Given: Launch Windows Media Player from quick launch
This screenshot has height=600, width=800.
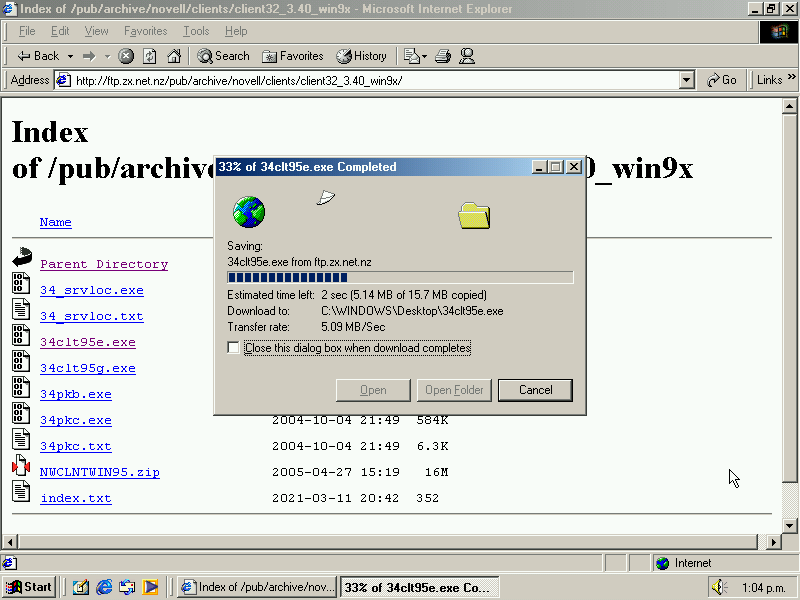Looking at the screenshot, I should 151,587.
